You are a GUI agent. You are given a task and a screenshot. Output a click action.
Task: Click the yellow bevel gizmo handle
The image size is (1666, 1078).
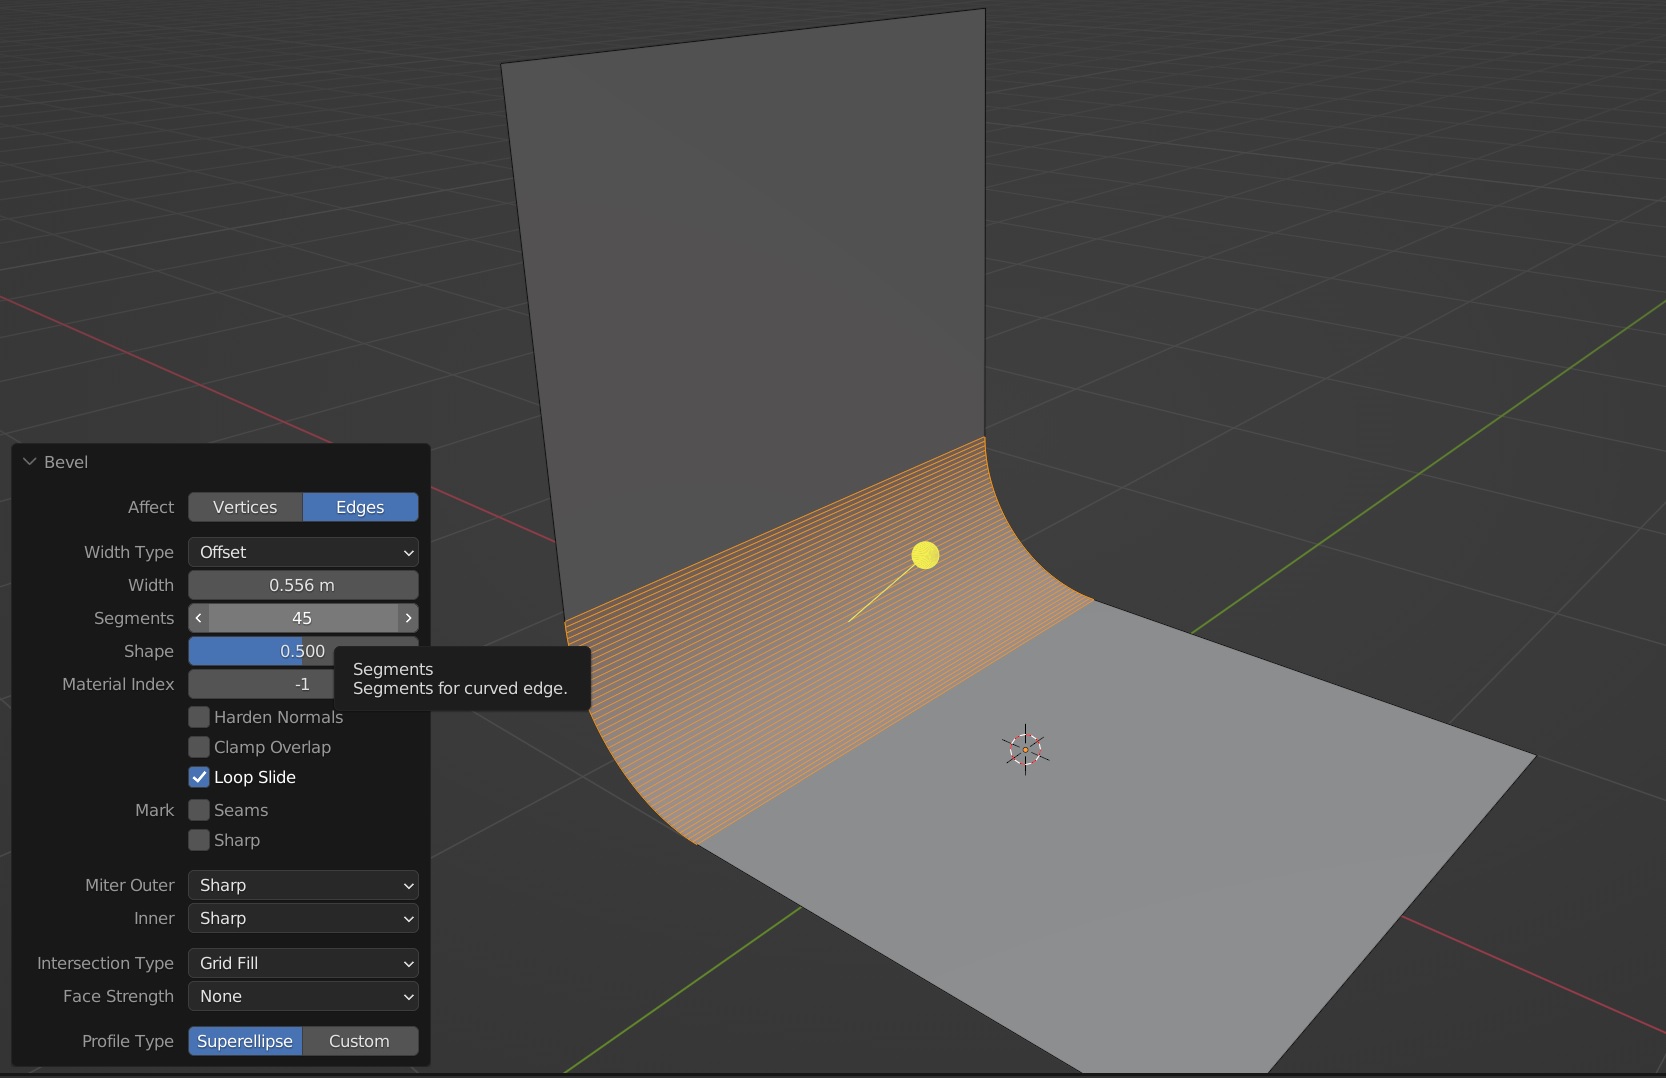click(925, 555)
